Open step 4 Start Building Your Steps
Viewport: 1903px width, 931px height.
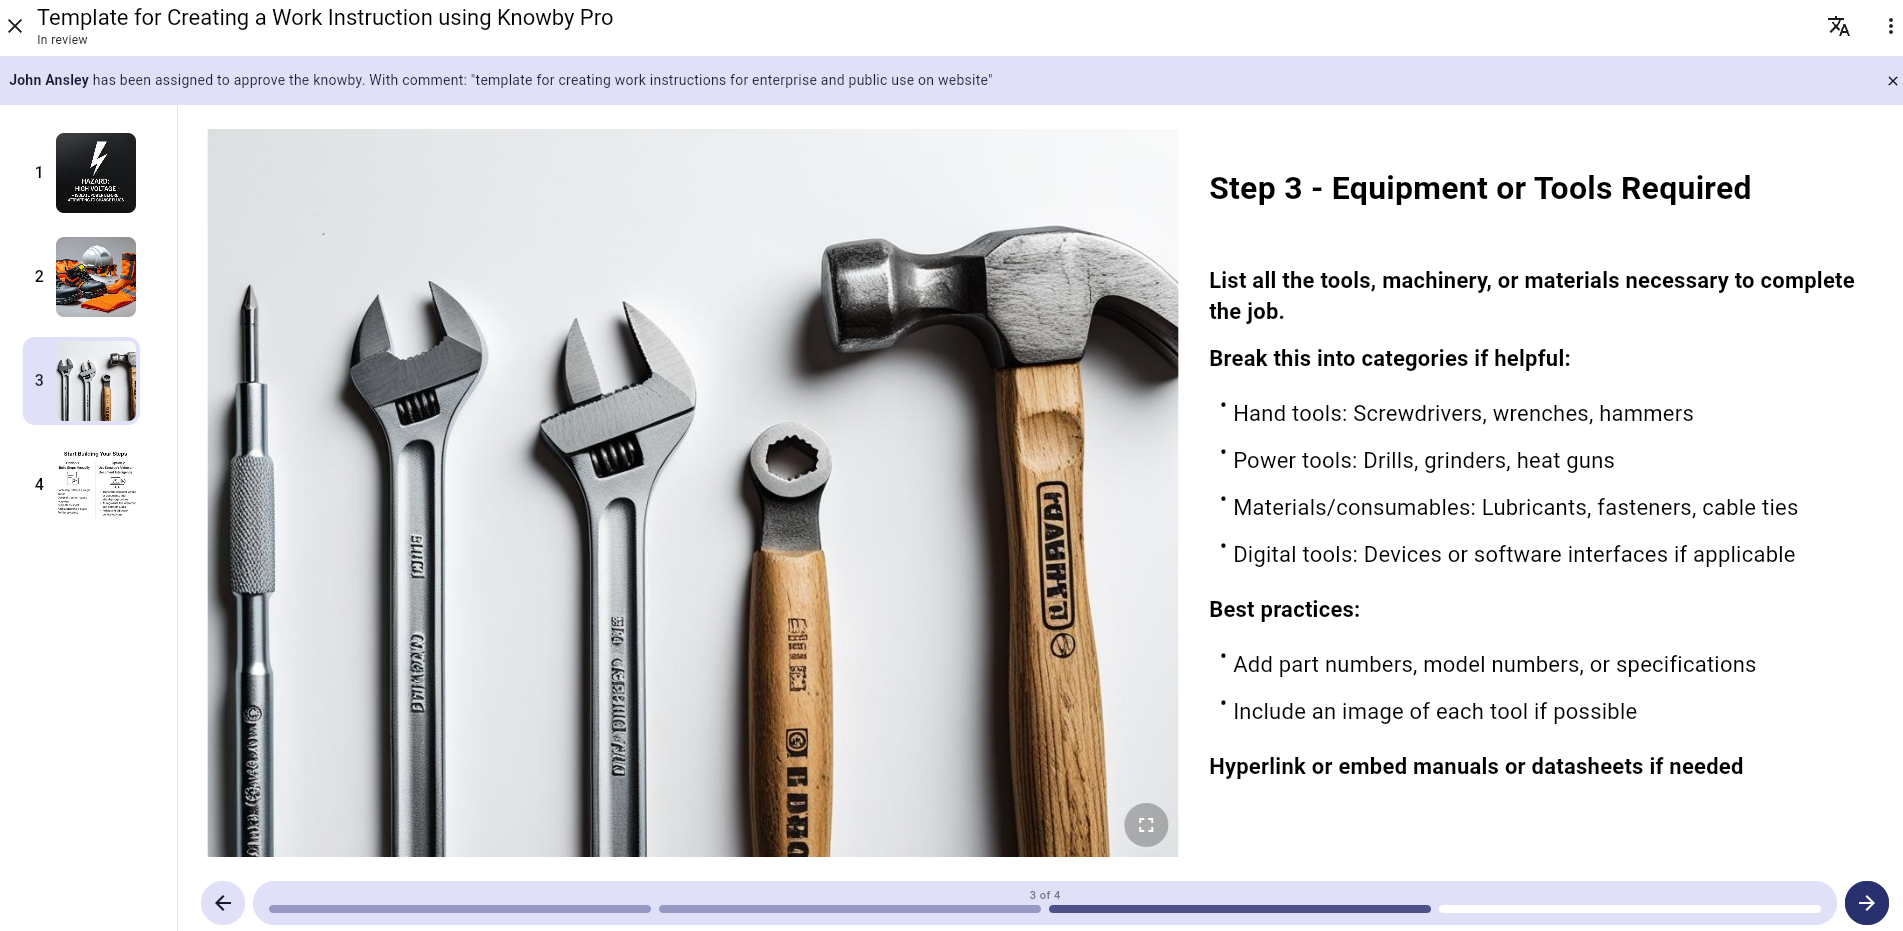[95, 484]
